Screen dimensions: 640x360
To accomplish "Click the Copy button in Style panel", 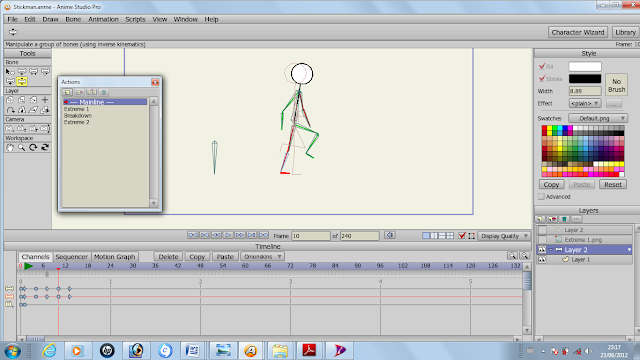I will coord(551,184).
